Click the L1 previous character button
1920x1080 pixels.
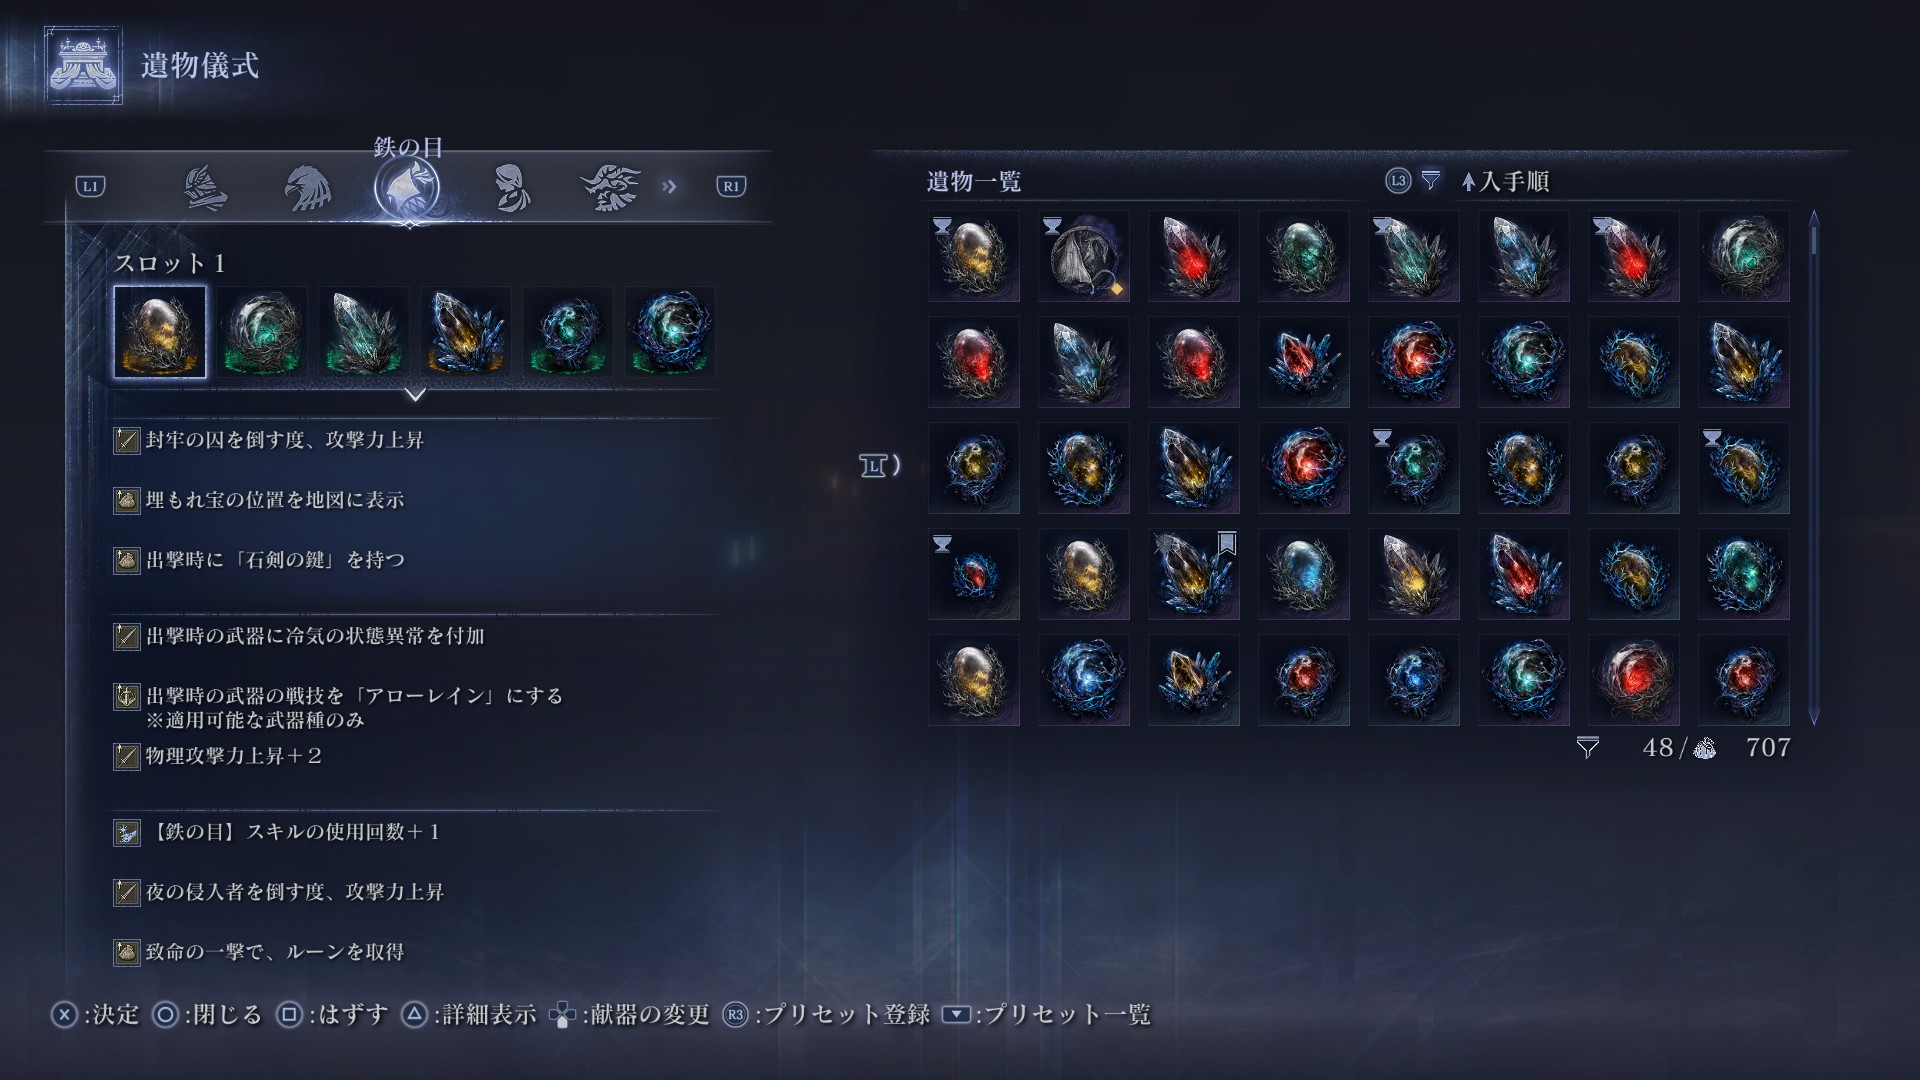point(90,186)
